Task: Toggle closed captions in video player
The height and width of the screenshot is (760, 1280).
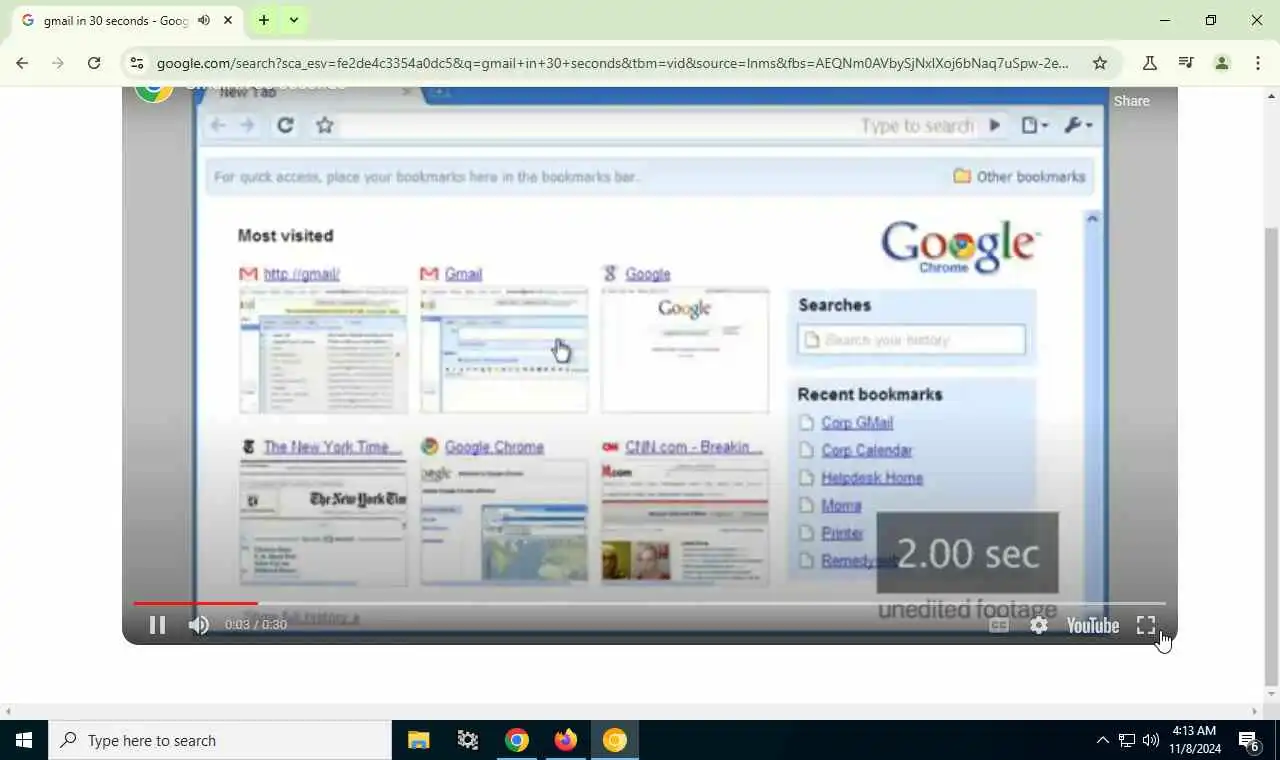Action: point(998,625)
